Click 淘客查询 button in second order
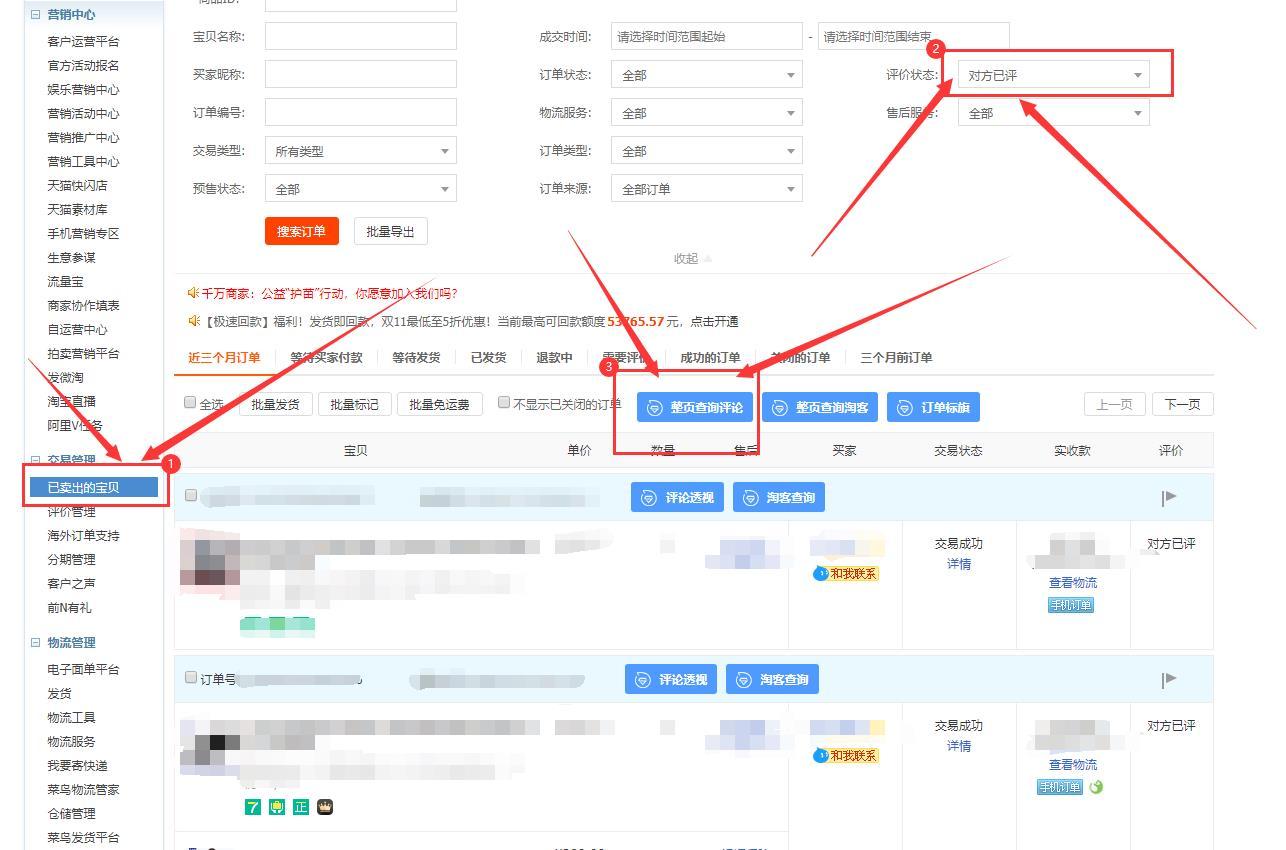 (772, 679)
